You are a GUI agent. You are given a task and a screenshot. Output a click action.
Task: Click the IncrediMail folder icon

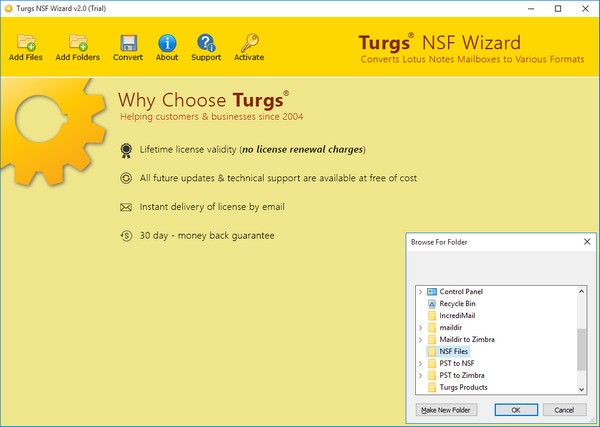click(x=432, y=316)
